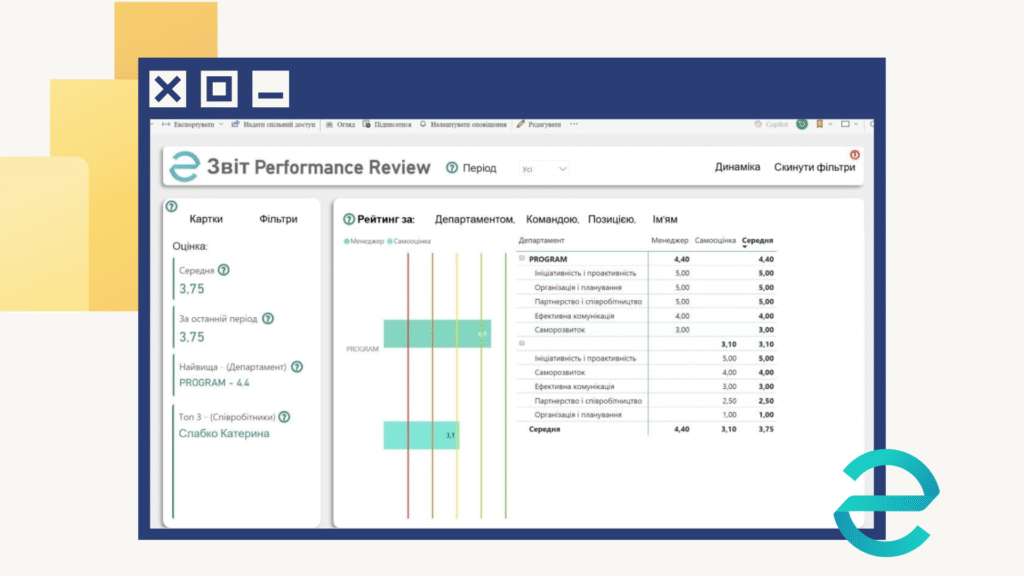Switch to the Фільтри tab
The width and height of the screenshot is (1024, 576).
point(278,219)
